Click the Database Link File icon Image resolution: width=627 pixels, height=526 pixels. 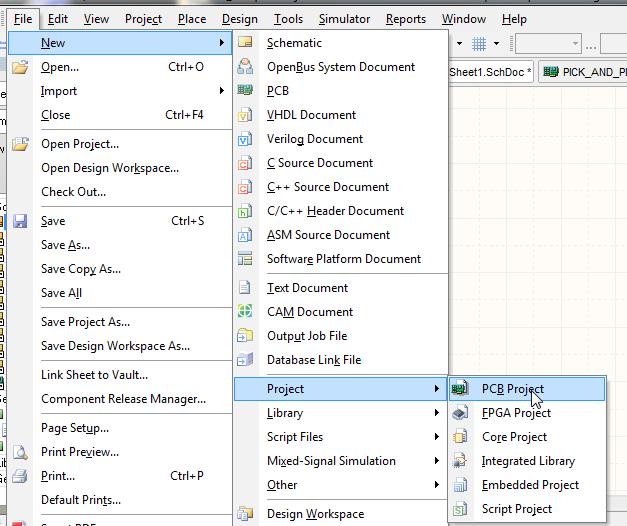point(245,359)
